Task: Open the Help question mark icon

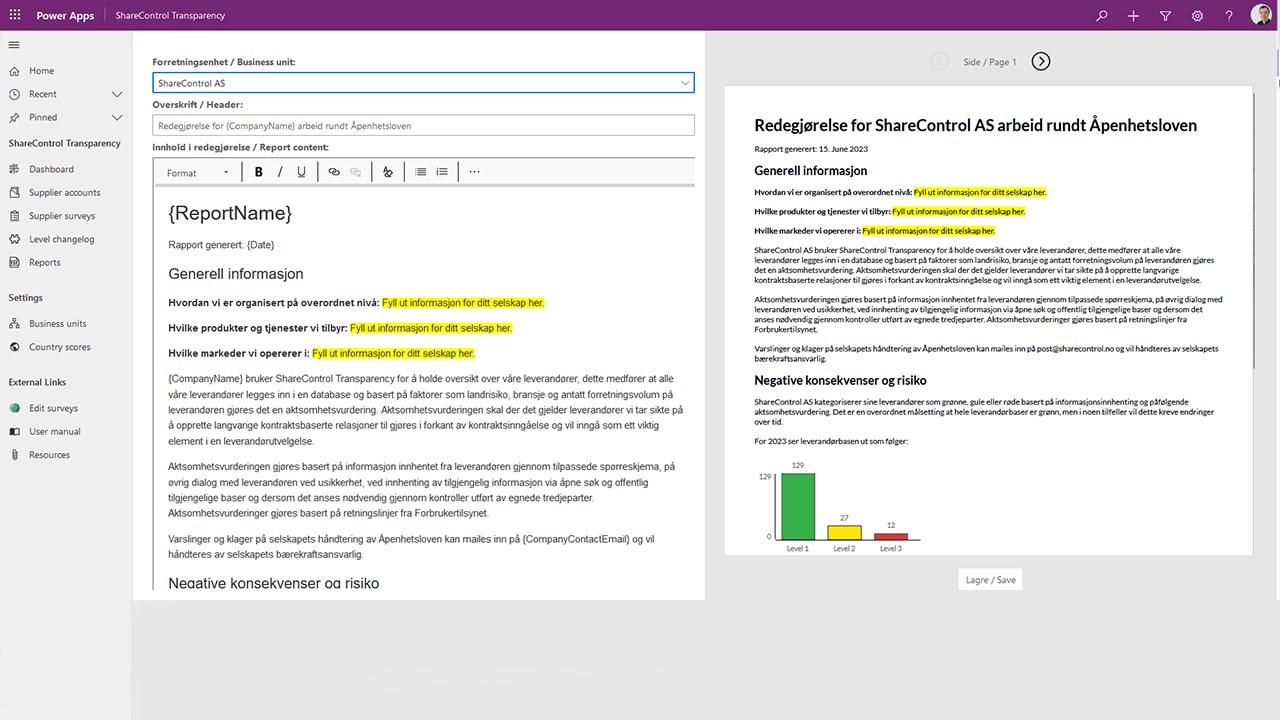Action: (x=1229, y=16)
